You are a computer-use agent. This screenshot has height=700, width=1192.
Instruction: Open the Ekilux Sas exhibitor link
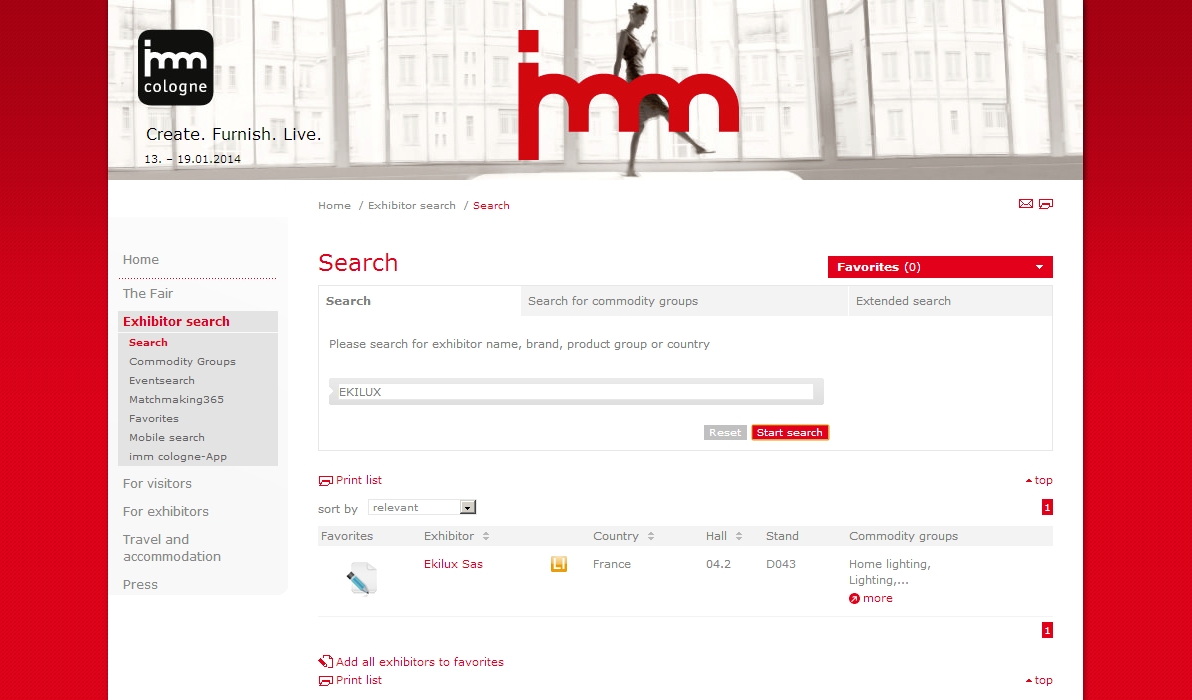pos(453,564)
